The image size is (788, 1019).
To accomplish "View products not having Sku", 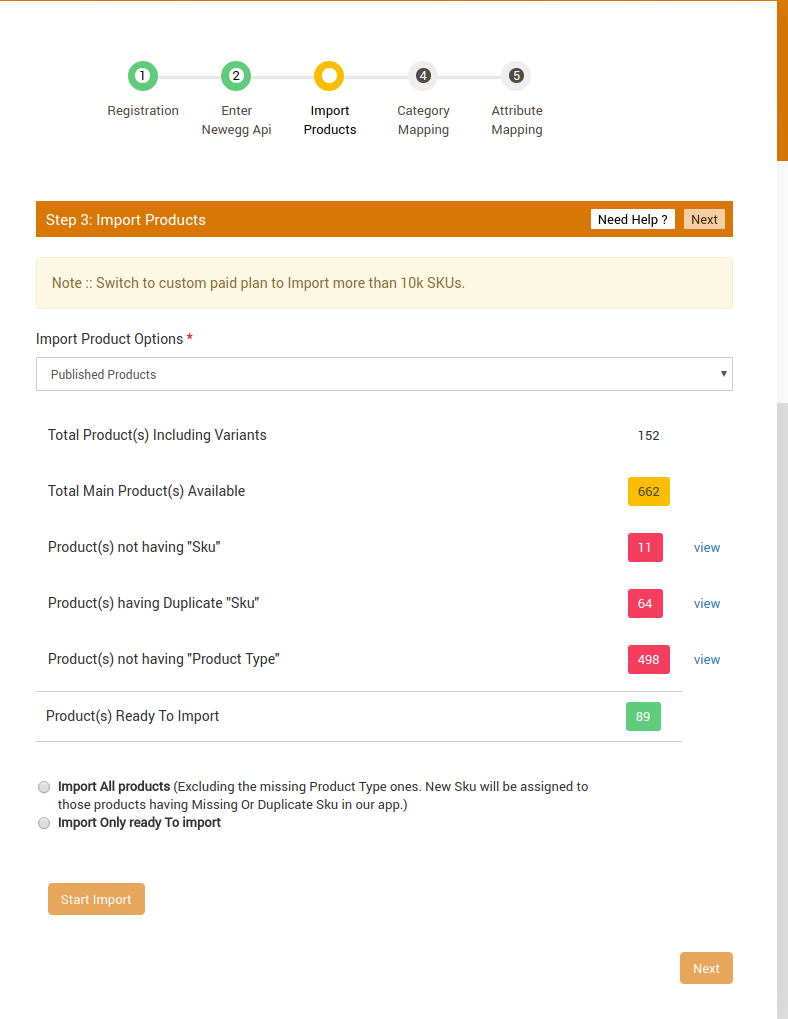I will pos(707,548).
